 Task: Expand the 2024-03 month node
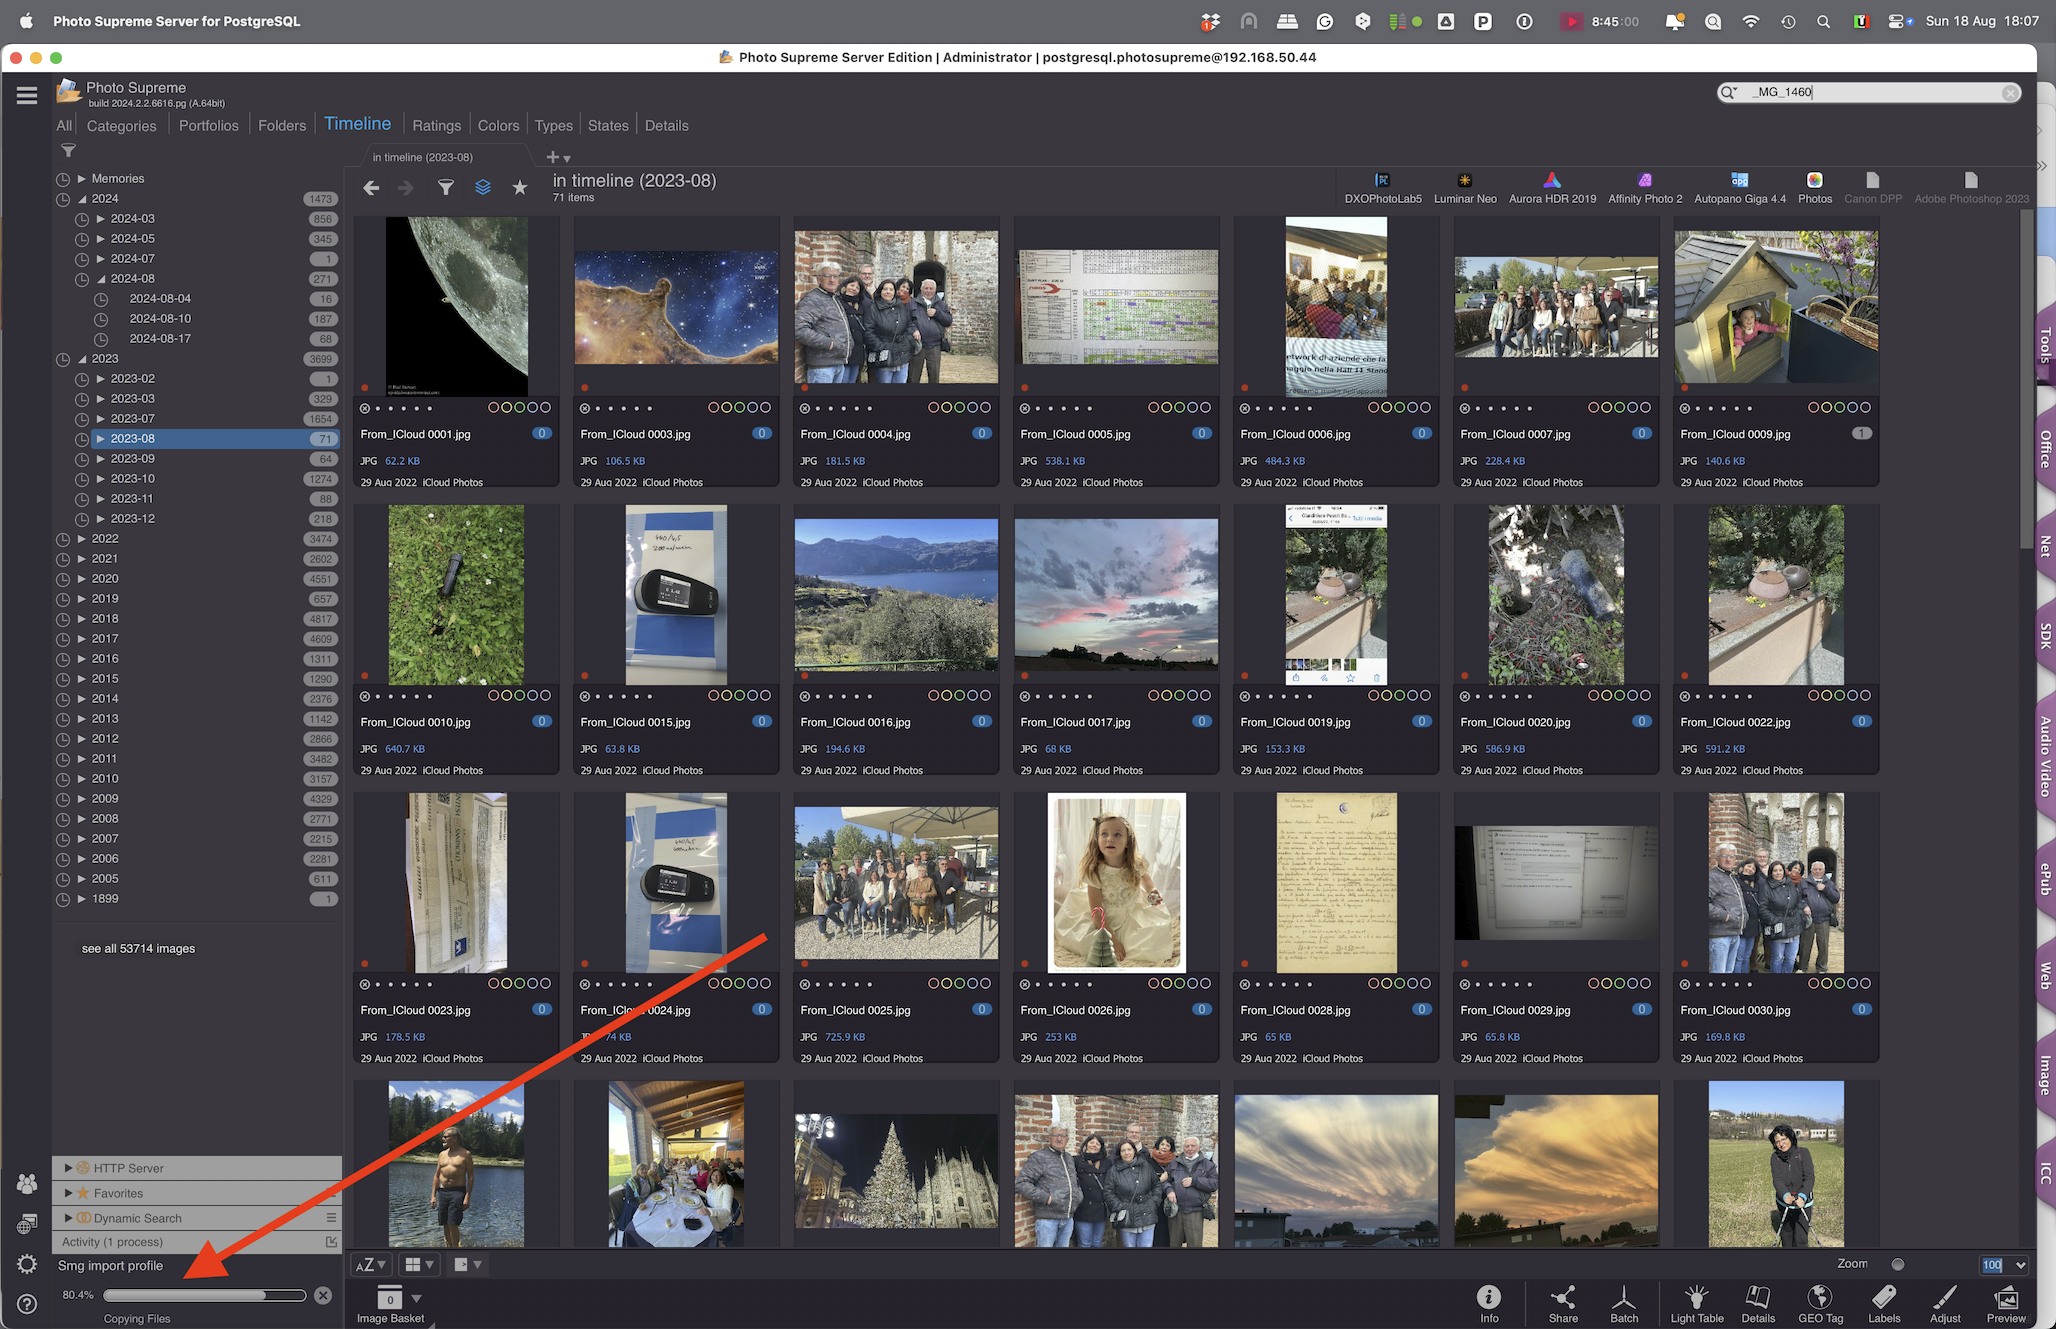[101, 219]
